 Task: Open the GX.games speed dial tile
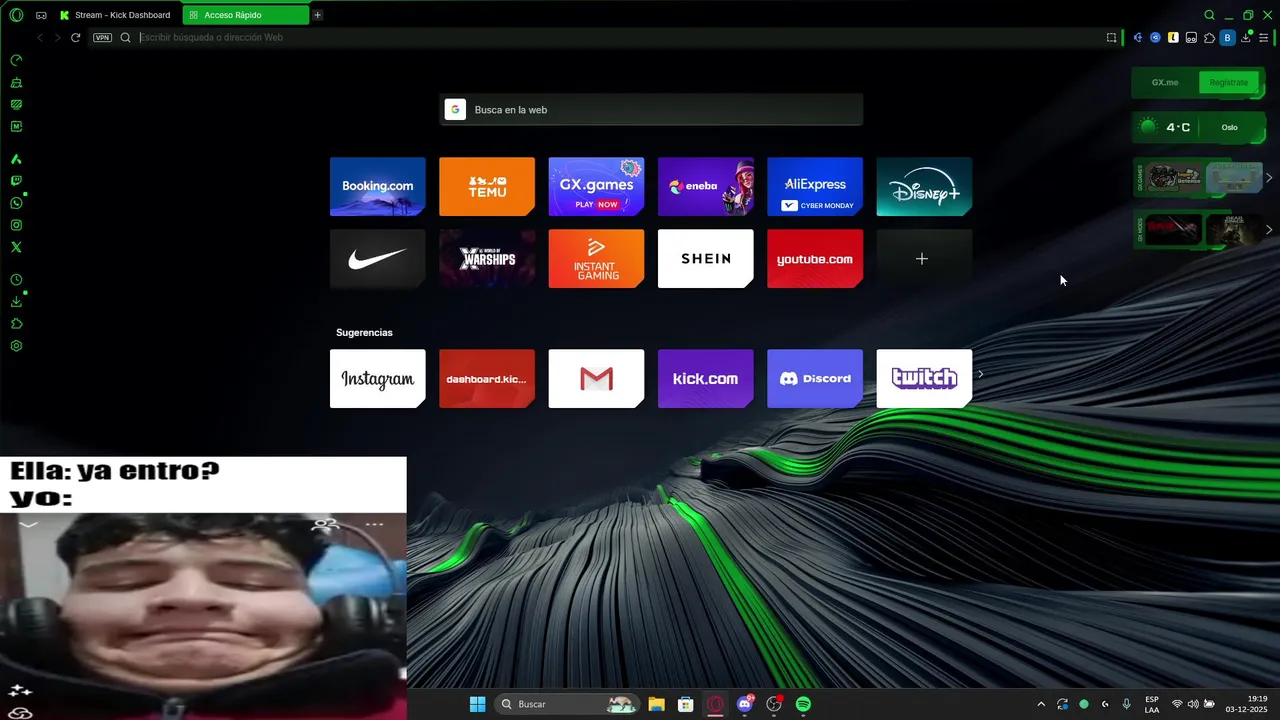point(596,186)
